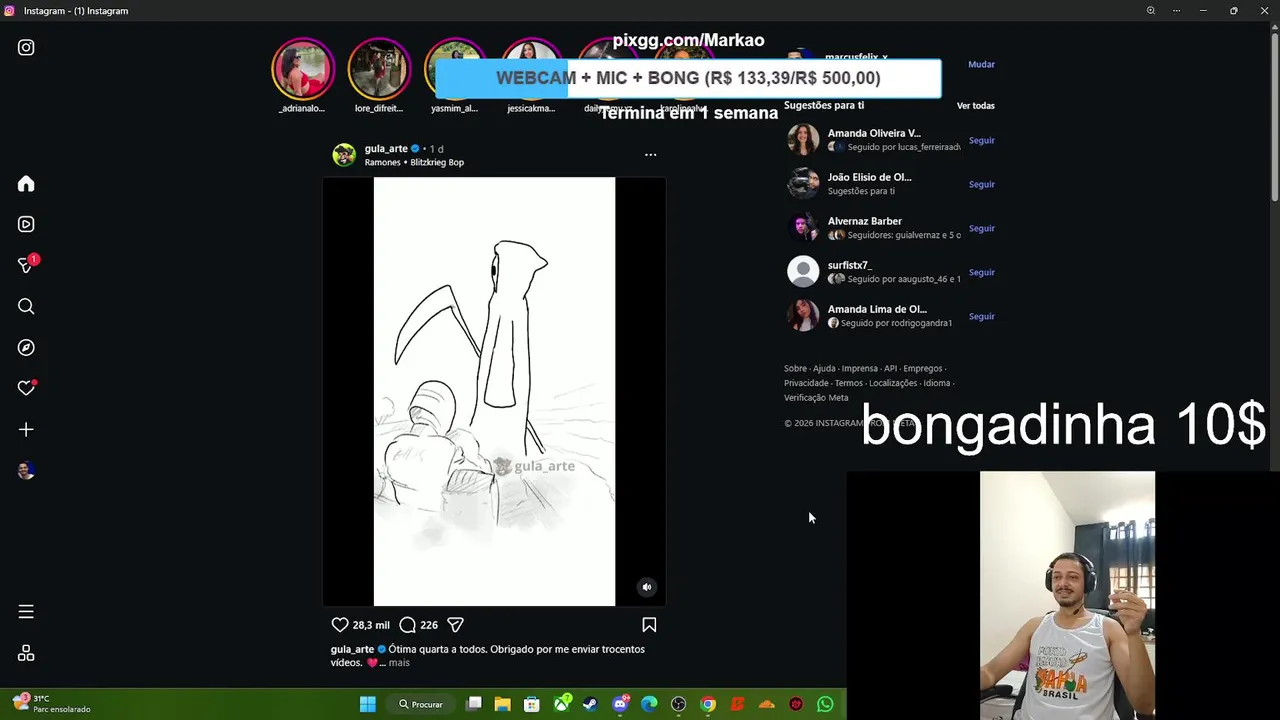Open the 'Ramones • Blitzkrieg Bop' audio link
Viewport: 1280px width, 720px height.
point(414,162)
